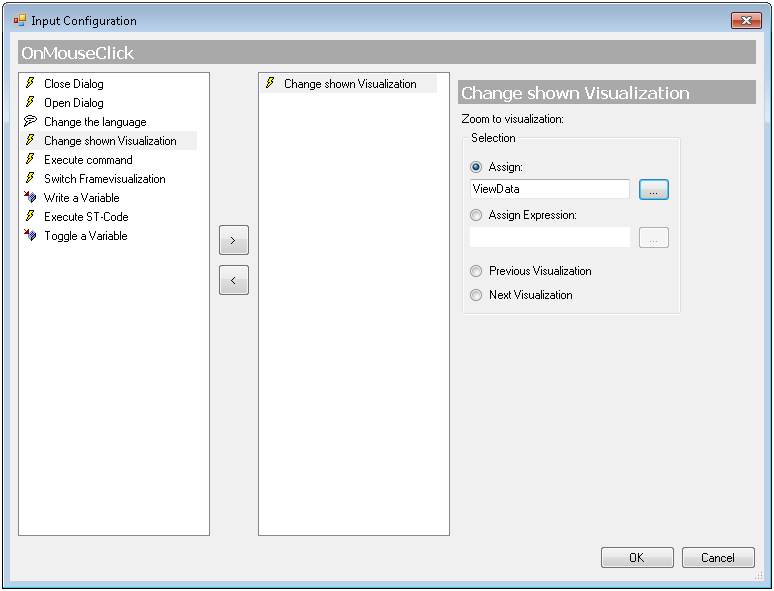The image size is (774, 591).
Task: Click the lightning icon beside Open Dialog
Action: (x=30, y=102)
